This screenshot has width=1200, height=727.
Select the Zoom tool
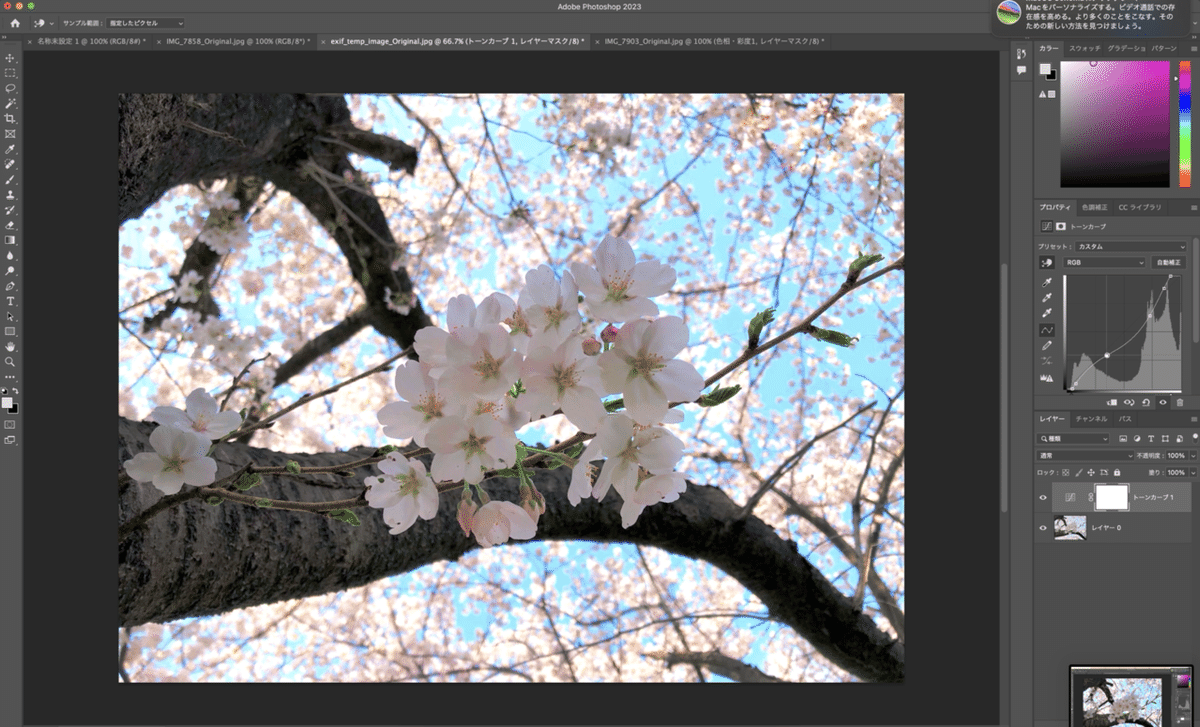11,361
